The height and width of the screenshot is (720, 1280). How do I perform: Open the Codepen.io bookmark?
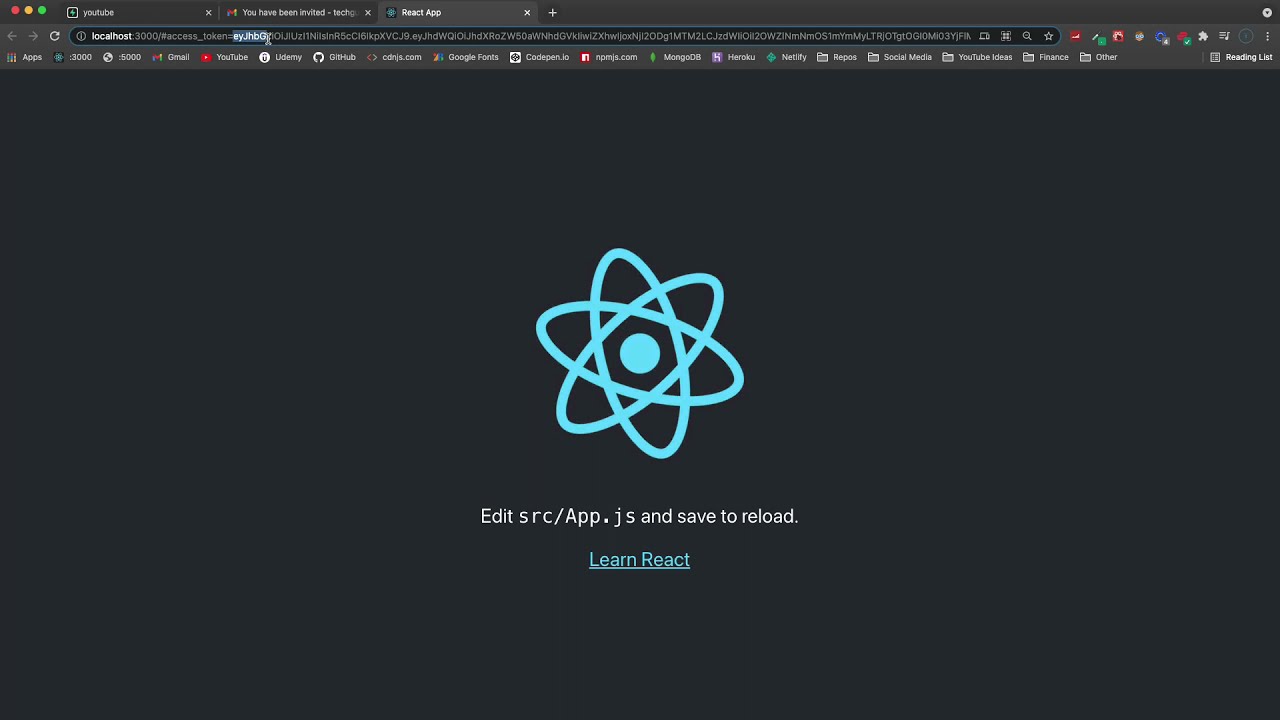tap(539, 57)
